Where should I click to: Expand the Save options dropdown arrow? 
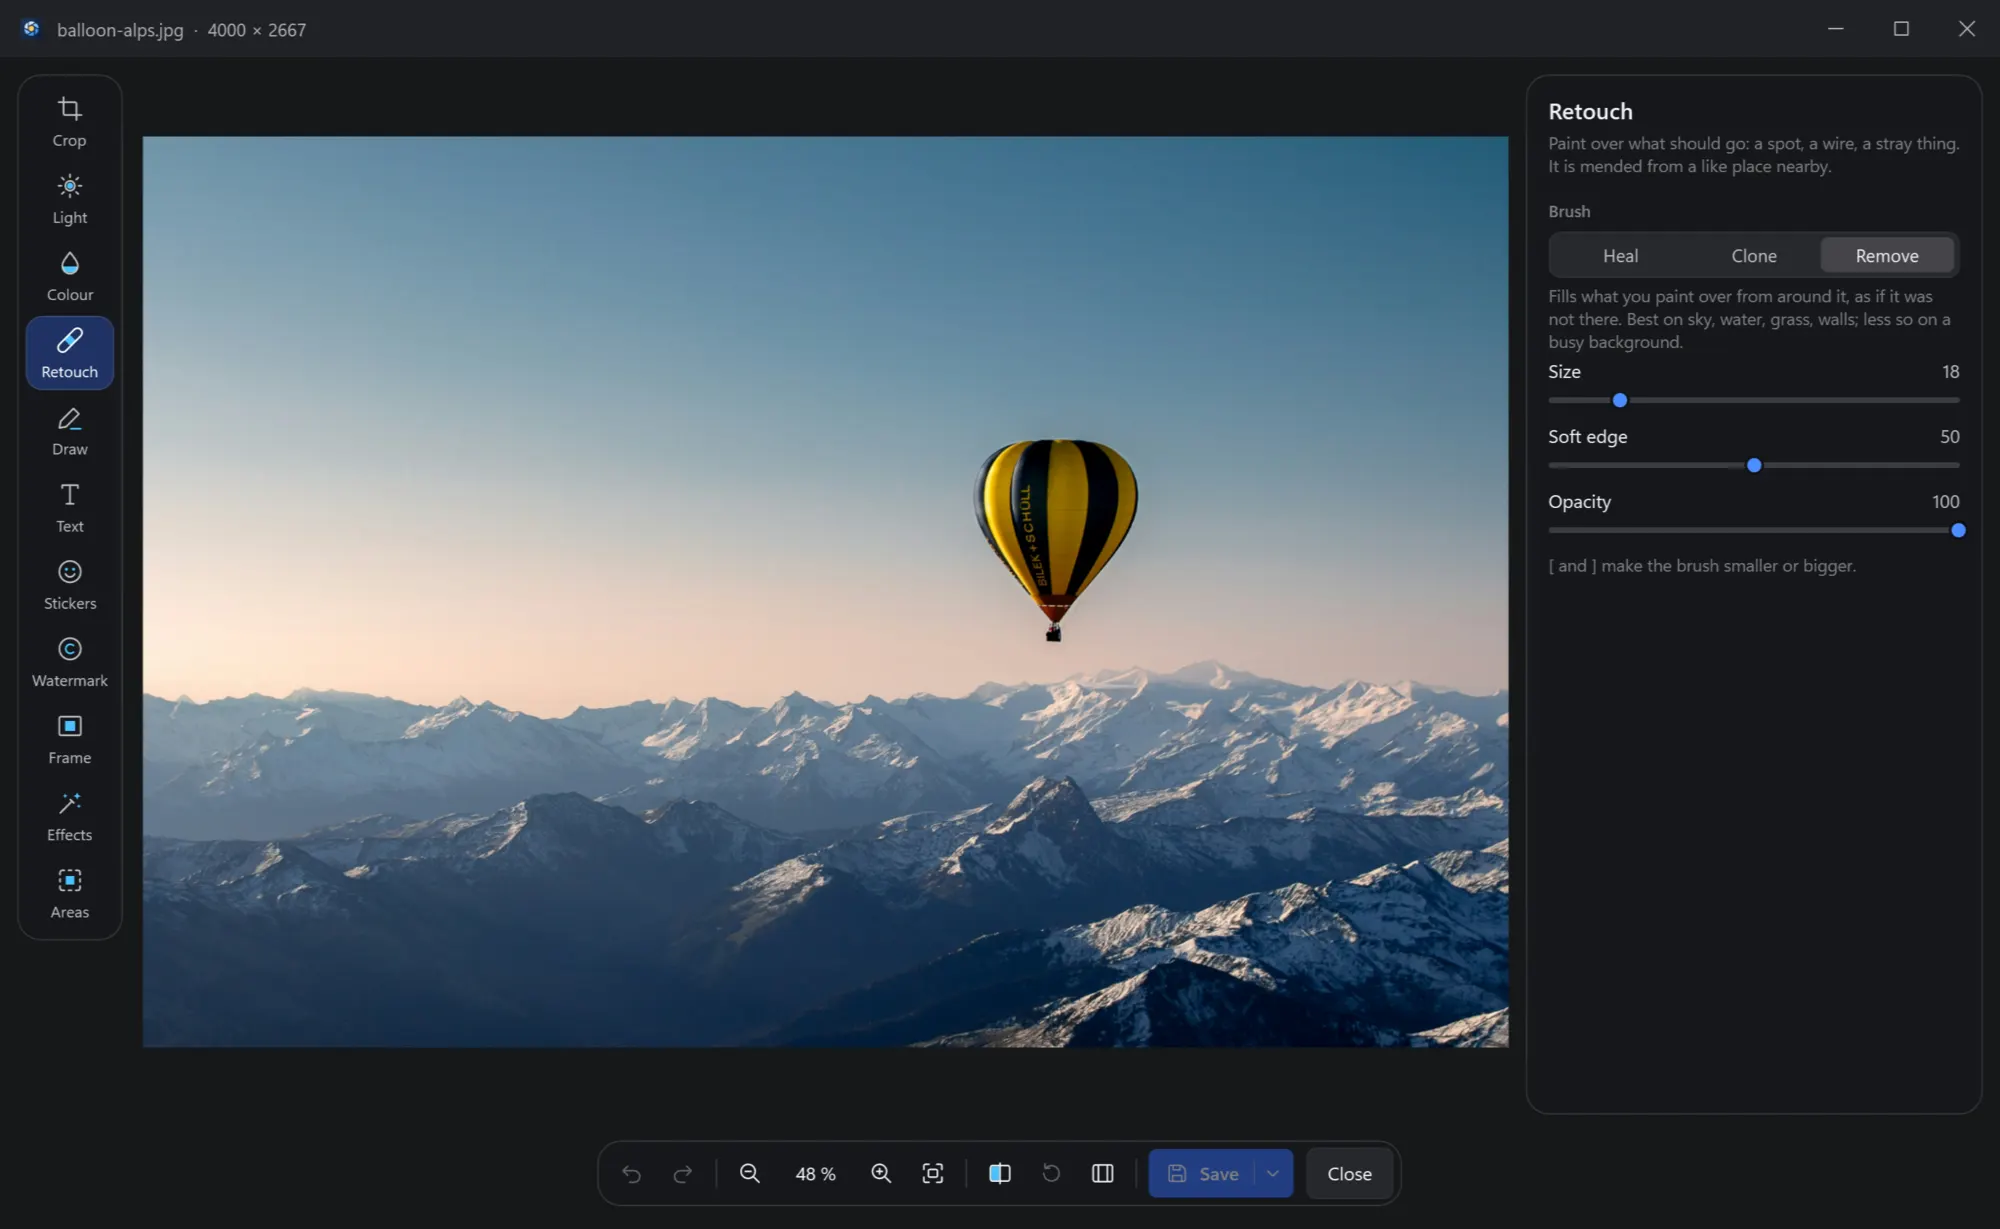tap(1273, 1173)
